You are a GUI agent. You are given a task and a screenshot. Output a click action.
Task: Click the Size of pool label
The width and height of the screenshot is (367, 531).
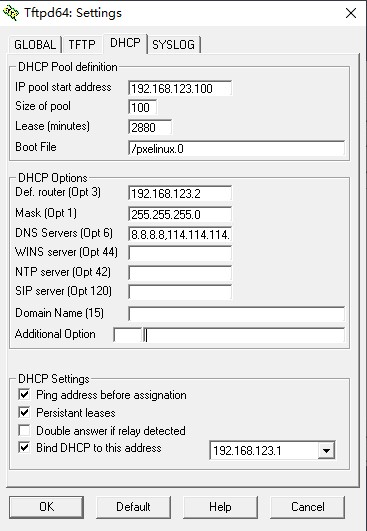[43, 106]
